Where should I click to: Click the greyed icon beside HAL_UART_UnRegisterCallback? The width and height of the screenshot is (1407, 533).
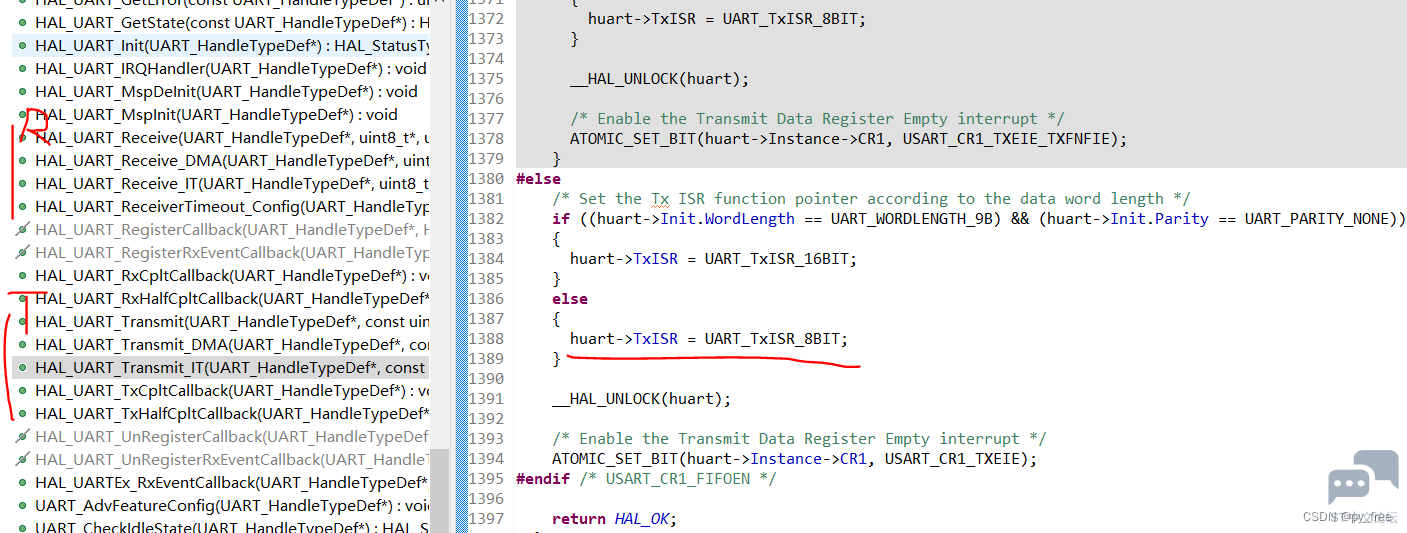(x=23, y=437)
